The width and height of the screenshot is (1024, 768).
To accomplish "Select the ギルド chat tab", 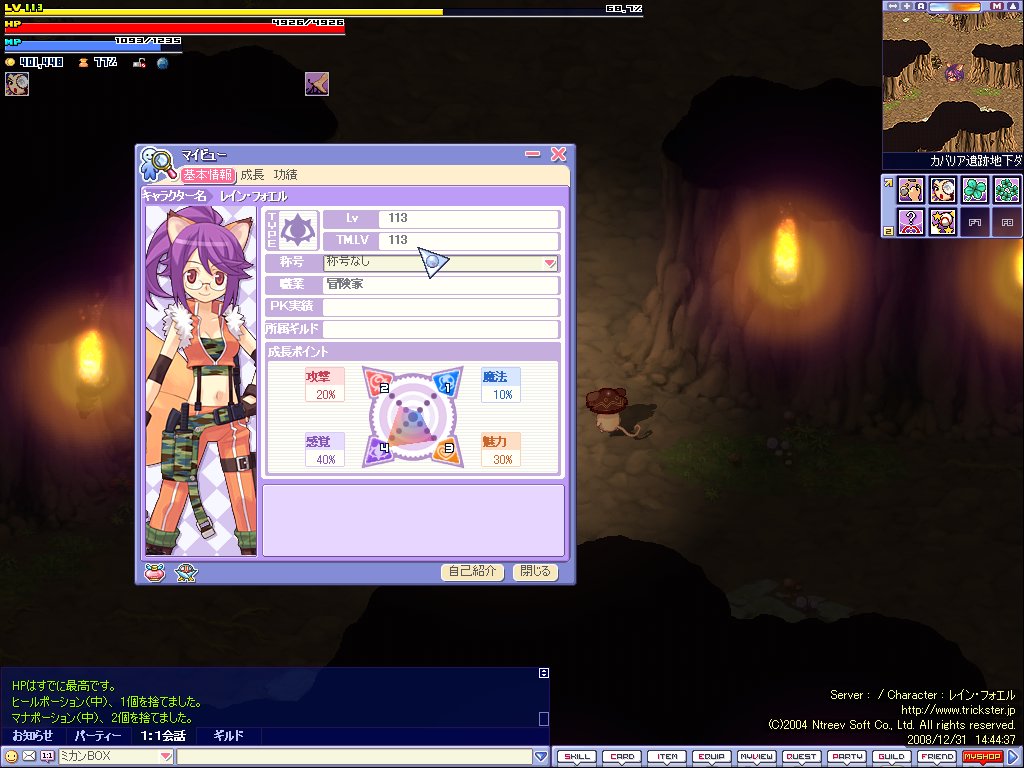I will click(229, 736).
